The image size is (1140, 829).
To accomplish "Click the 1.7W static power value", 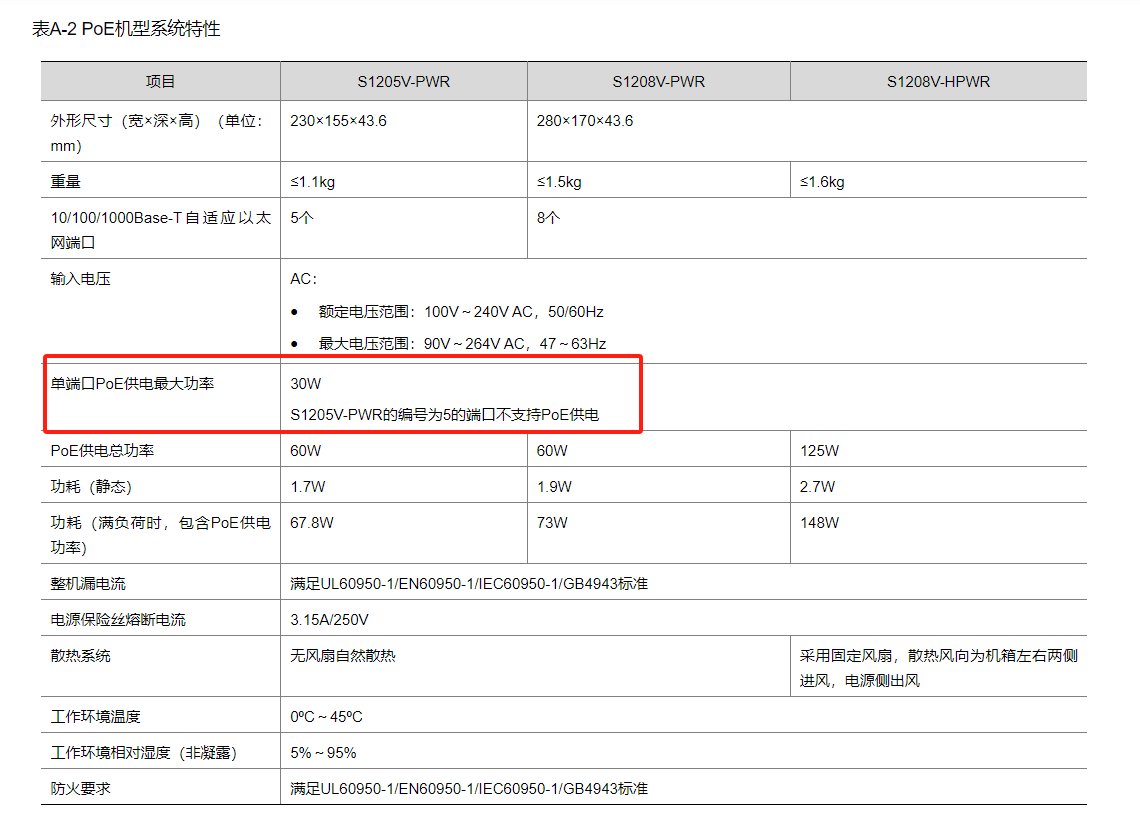I will [x=308, y=486].
